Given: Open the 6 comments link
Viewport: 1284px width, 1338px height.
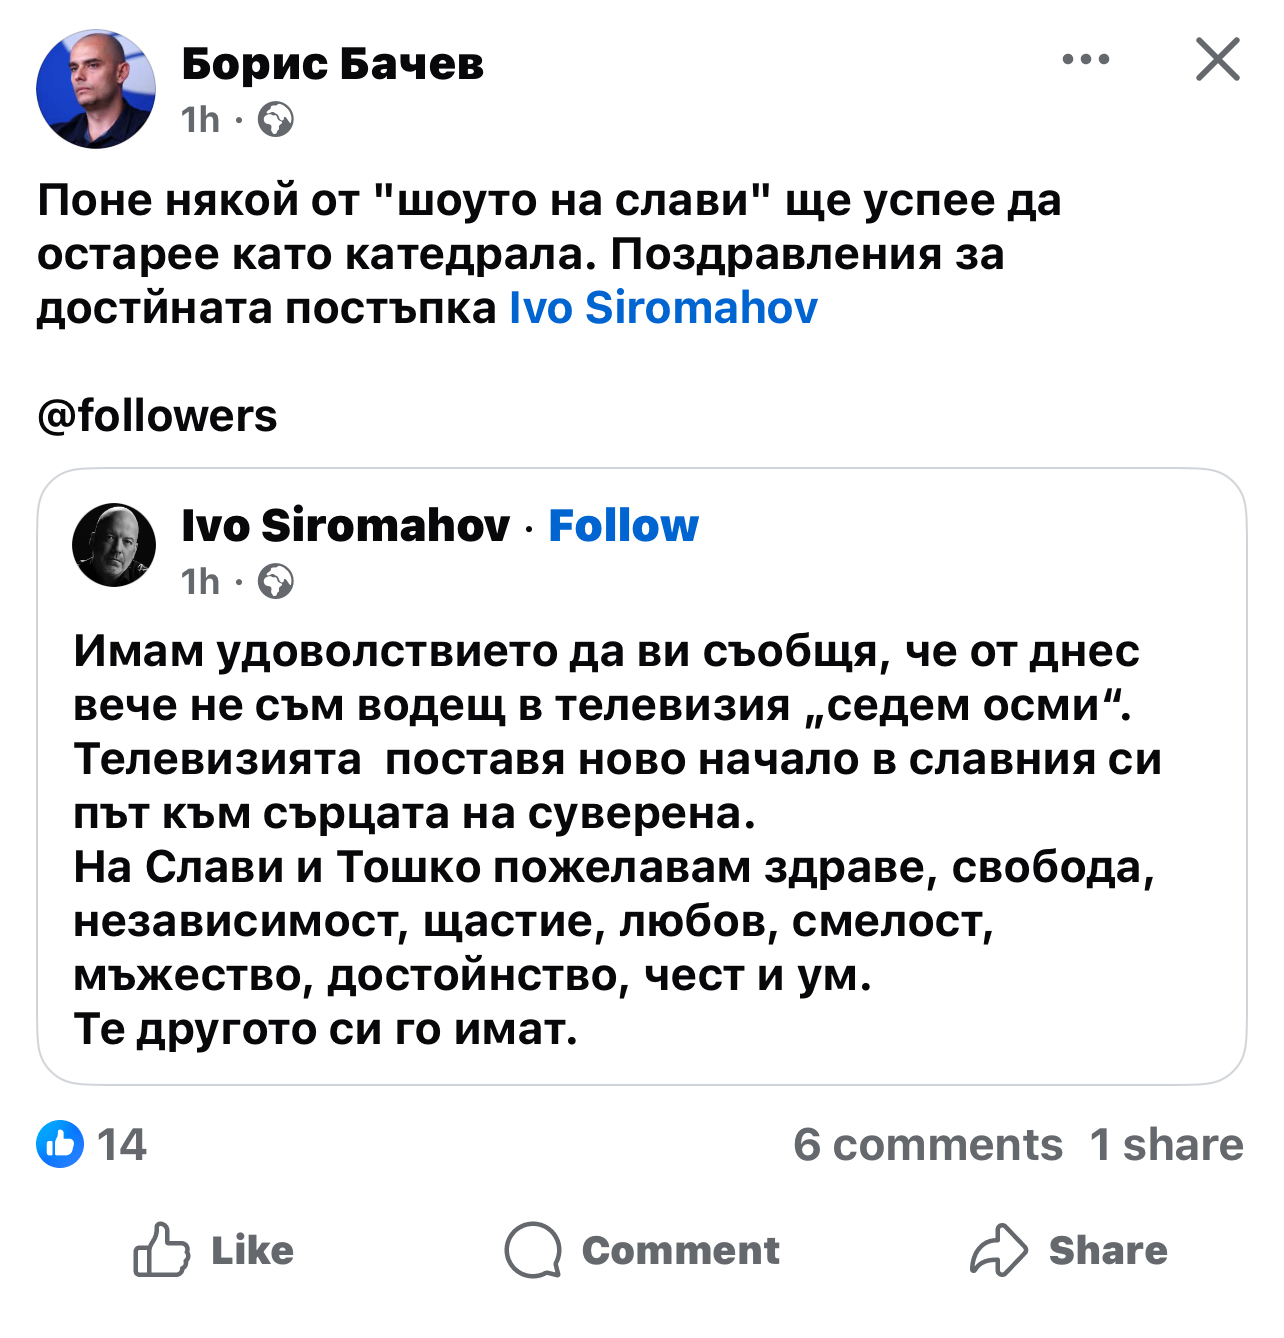Looking at the screenshot, I should click(928, 1145).
